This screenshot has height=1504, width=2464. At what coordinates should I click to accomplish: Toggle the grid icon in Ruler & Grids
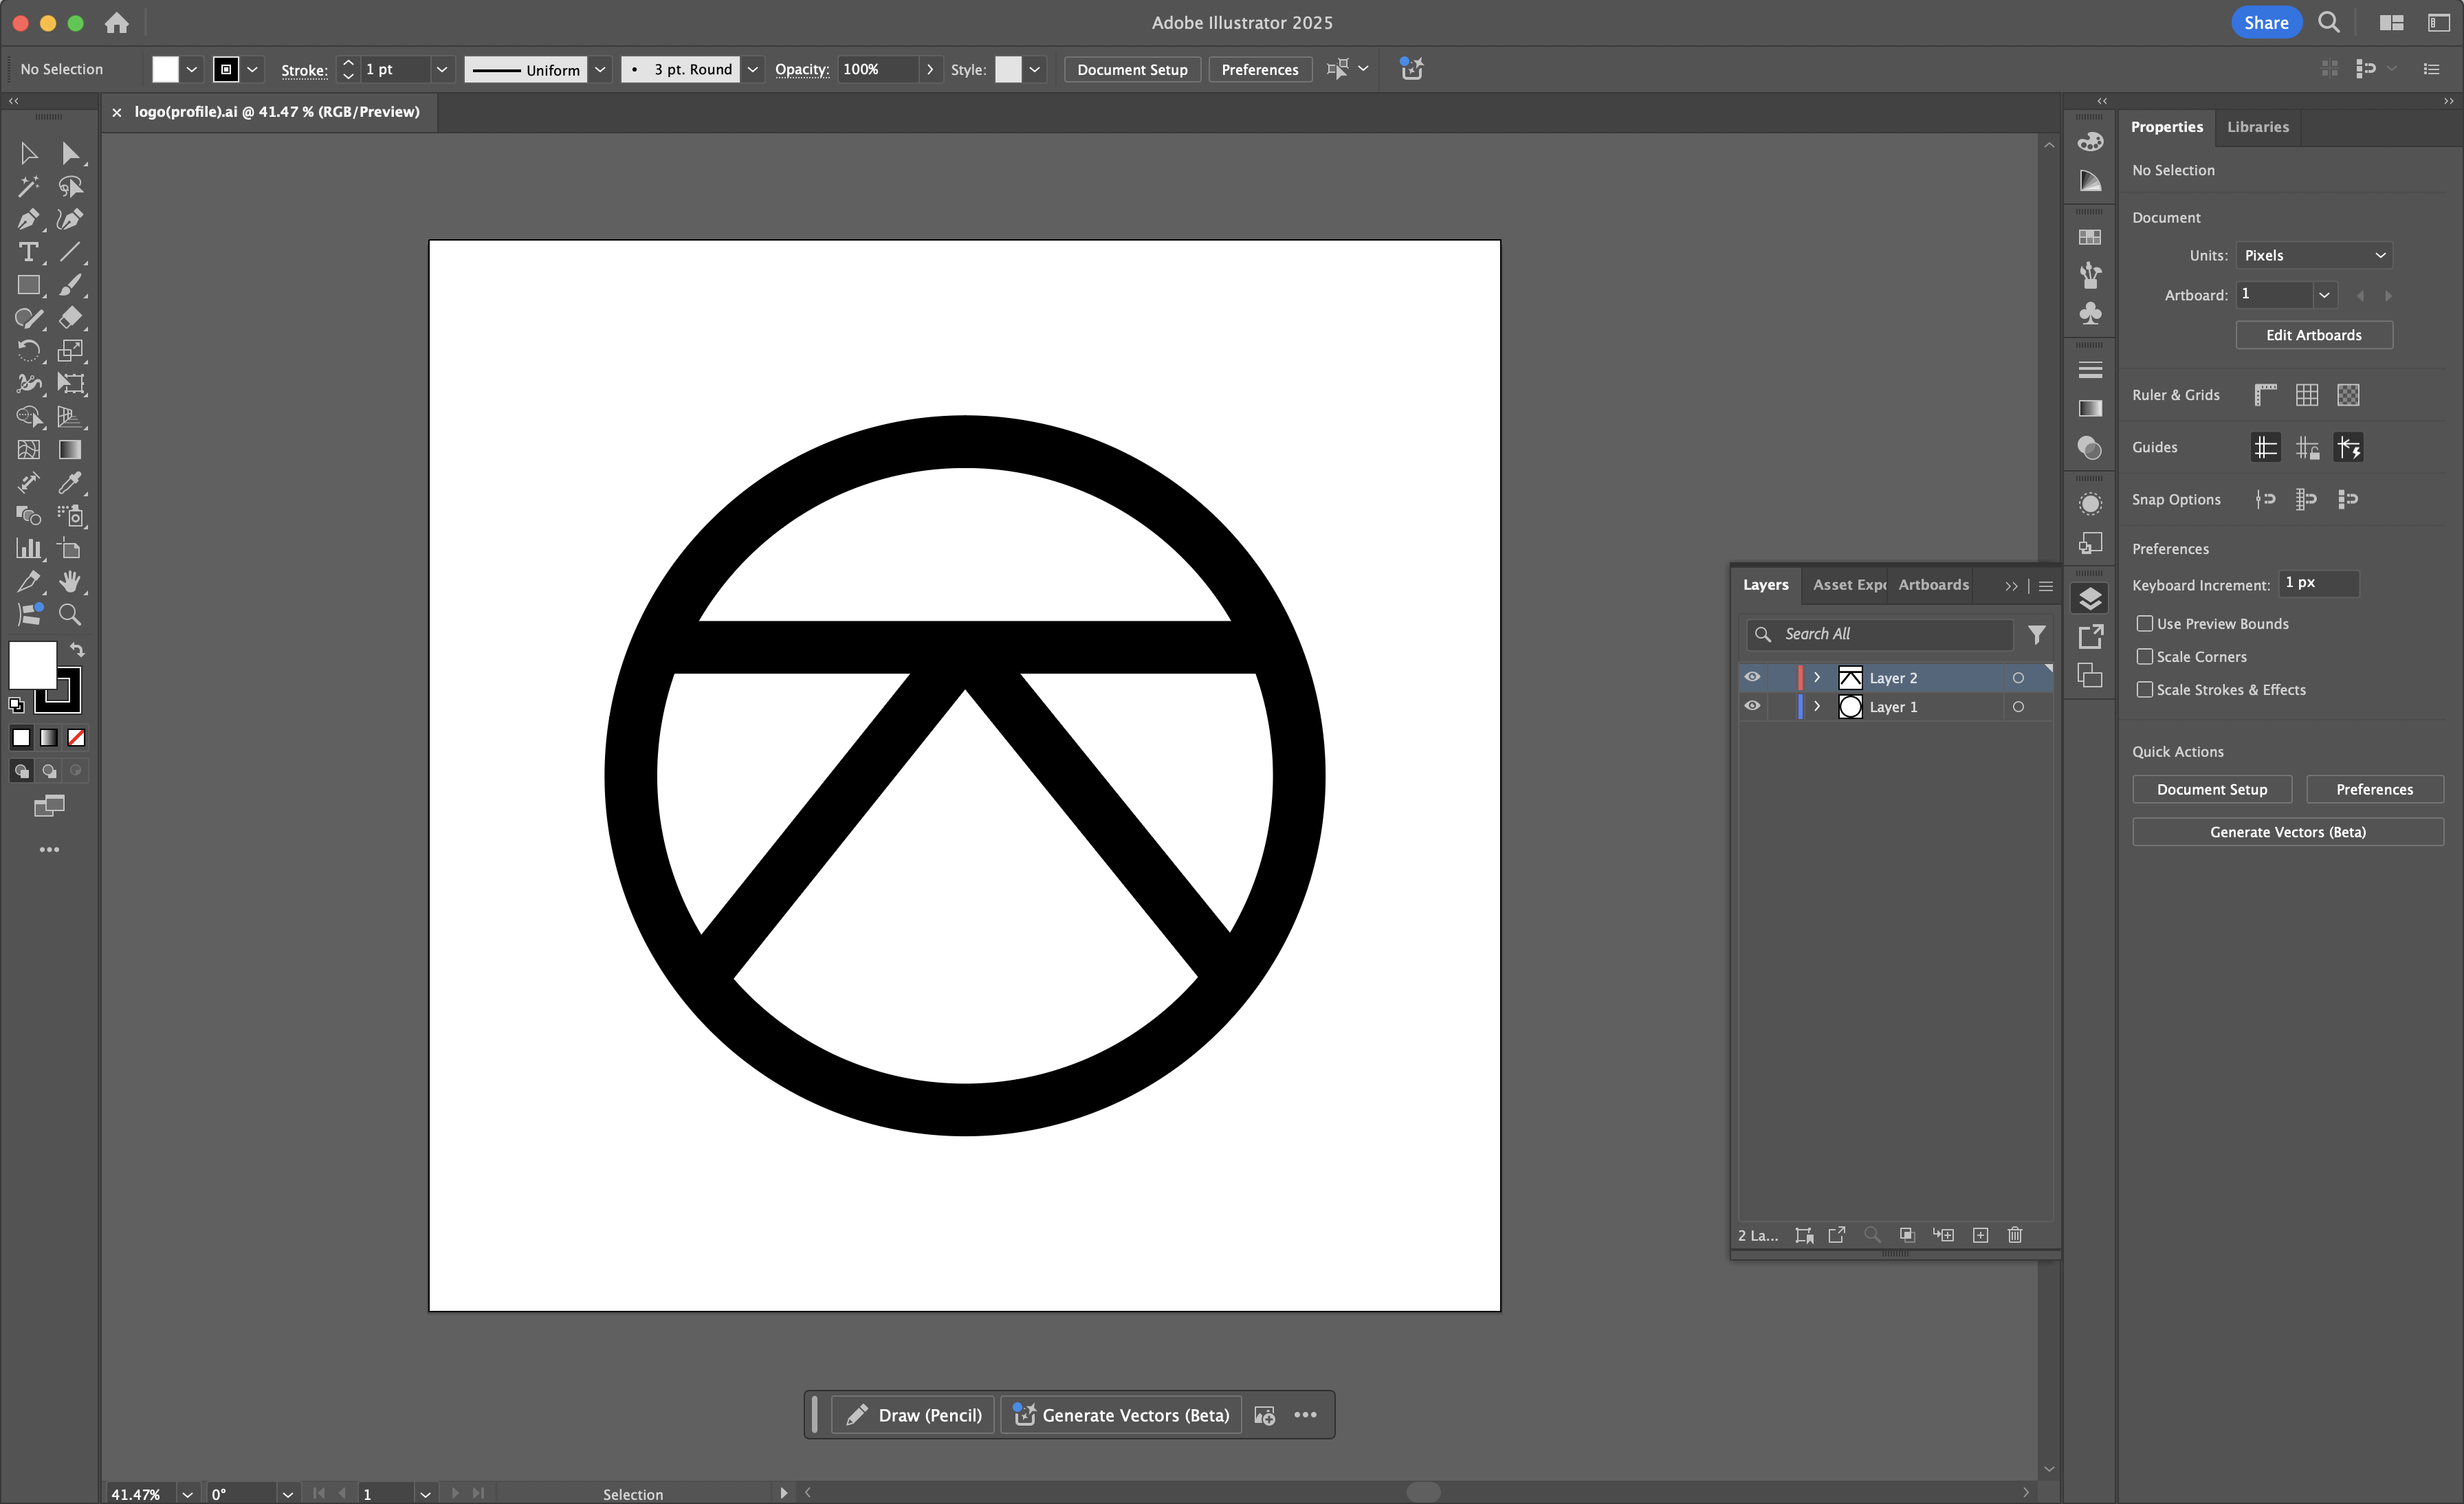pyautogui.click(x=2307, y=395)
